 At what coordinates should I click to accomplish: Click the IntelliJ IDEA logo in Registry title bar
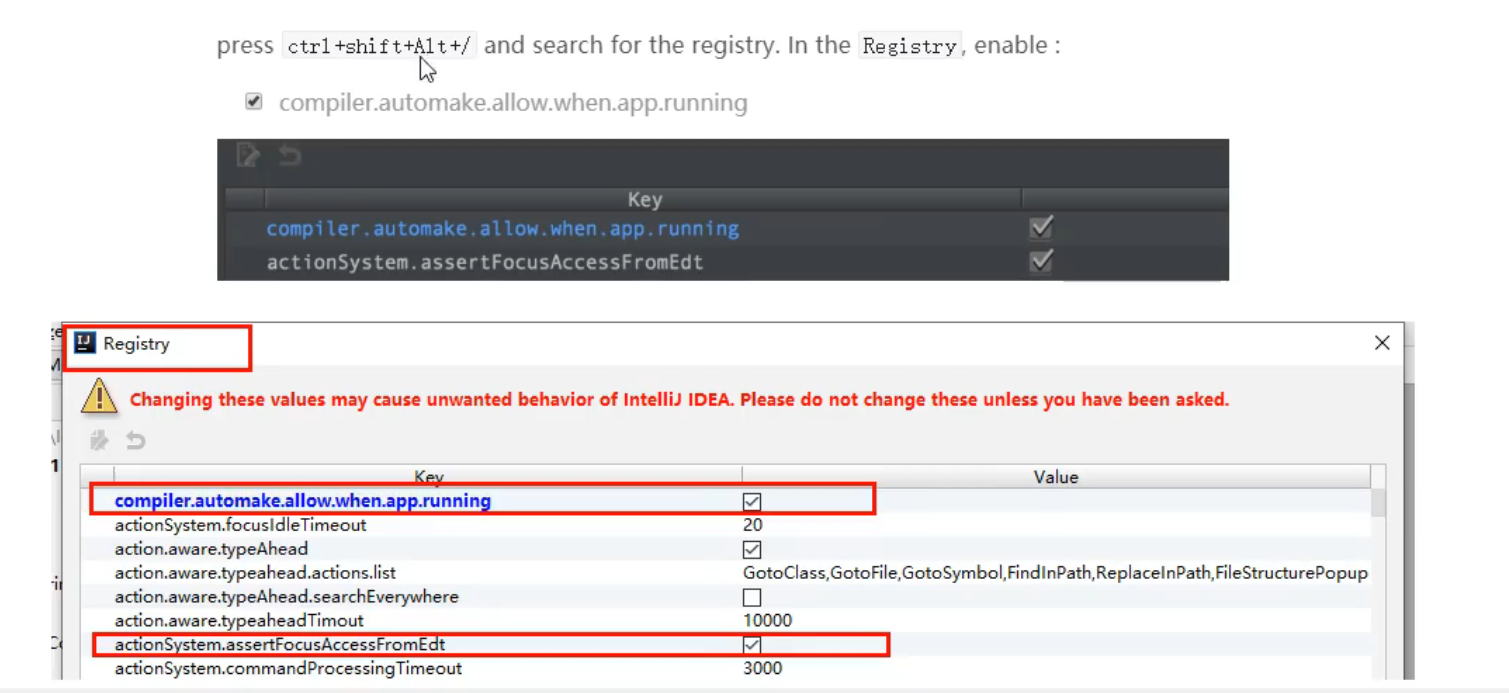pyautogui.click(x=85, y=344)
